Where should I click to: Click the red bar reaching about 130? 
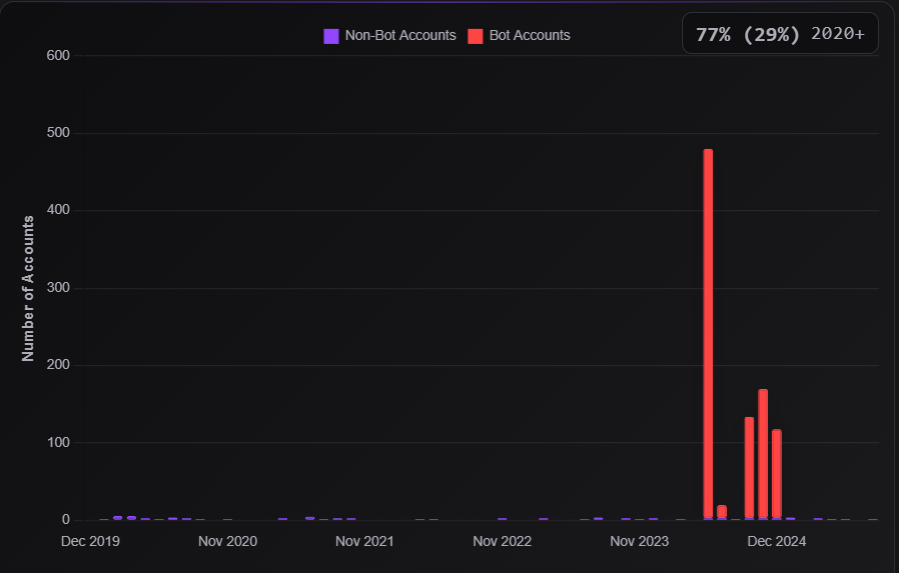click(x=749, y=467)
